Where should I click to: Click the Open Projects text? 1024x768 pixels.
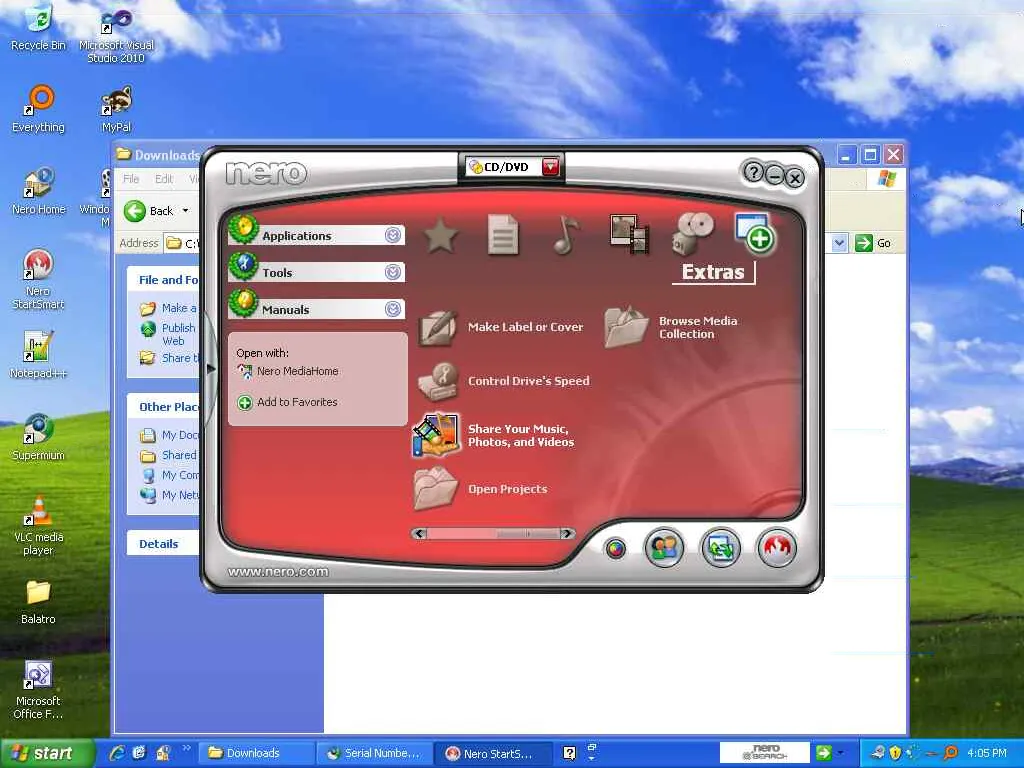(507, 489)
